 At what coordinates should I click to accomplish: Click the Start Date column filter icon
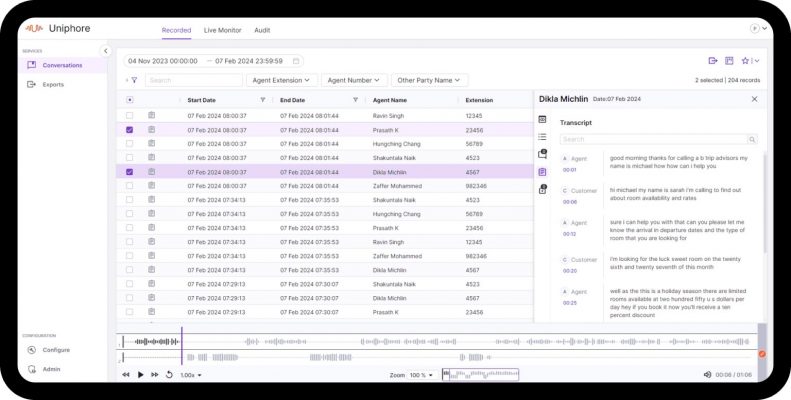click(263, 100)
